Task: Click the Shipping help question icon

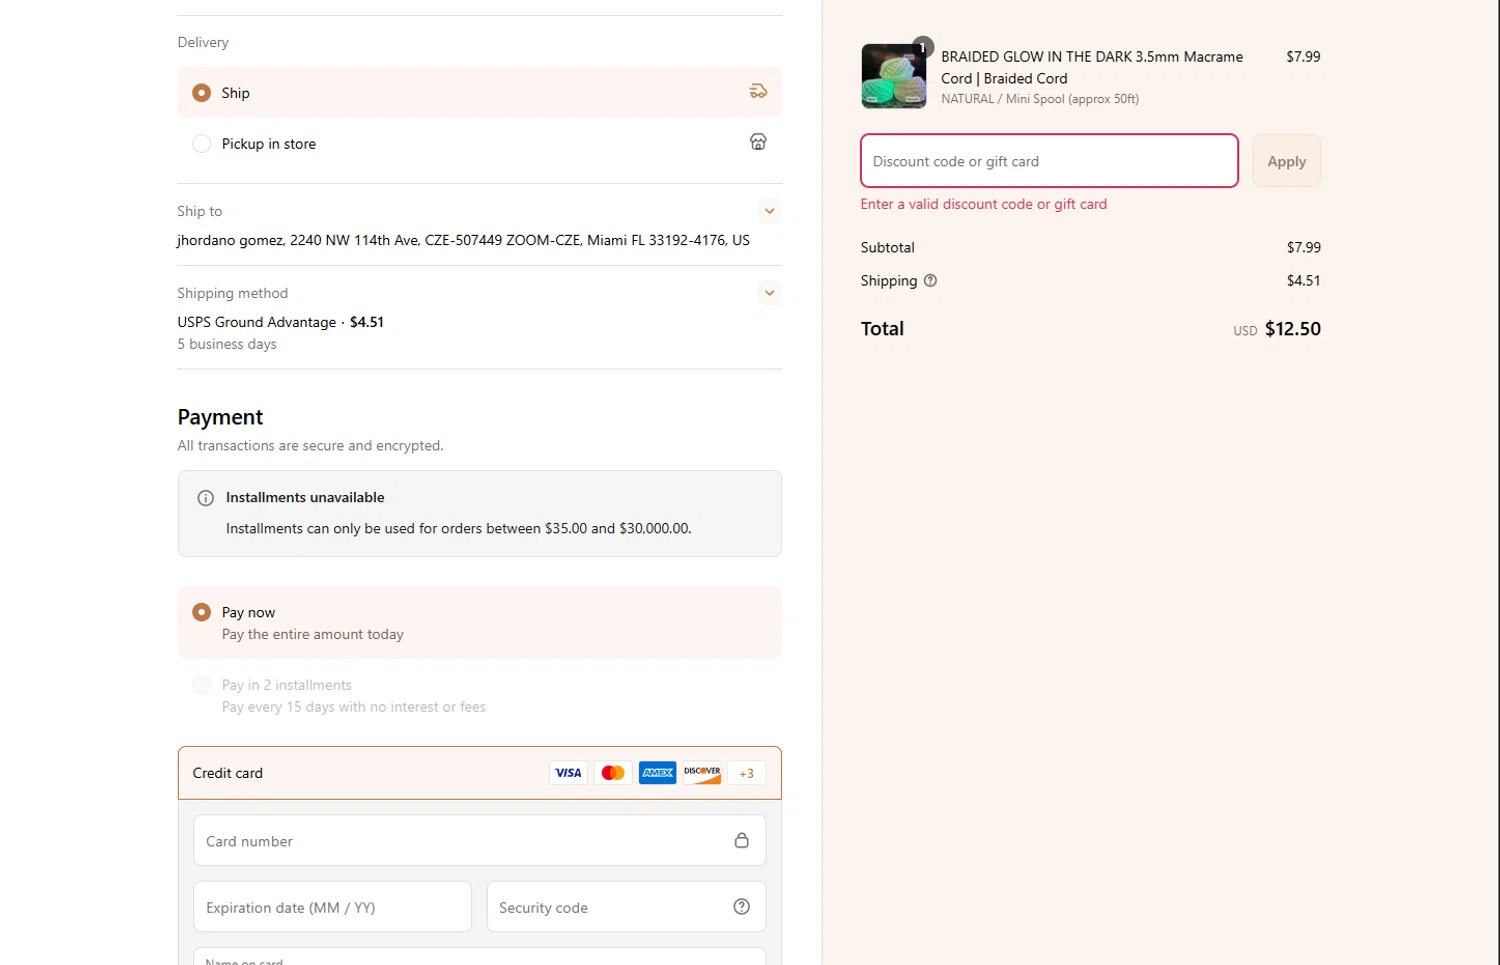Action: pyautogui.click(x=930, y=281)
